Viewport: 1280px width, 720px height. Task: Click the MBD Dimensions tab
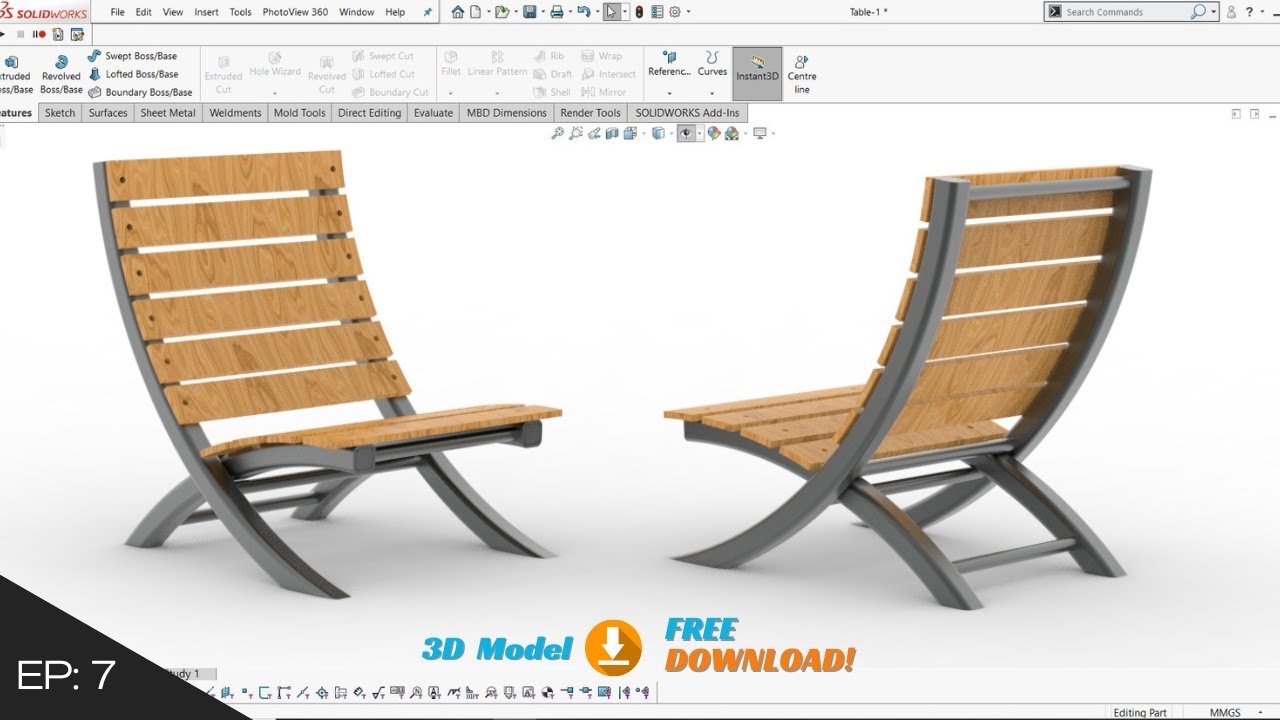pyautogui.click(x=507, y=113)
